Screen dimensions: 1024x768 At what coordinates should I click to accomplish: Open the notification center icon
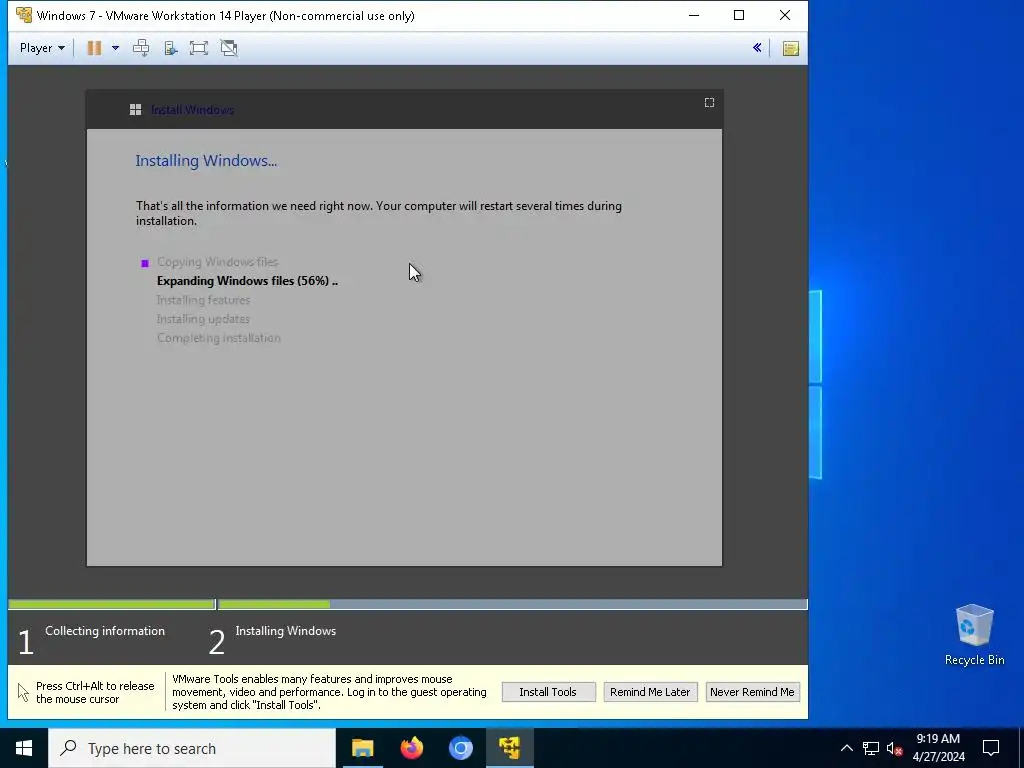point(991,748)
